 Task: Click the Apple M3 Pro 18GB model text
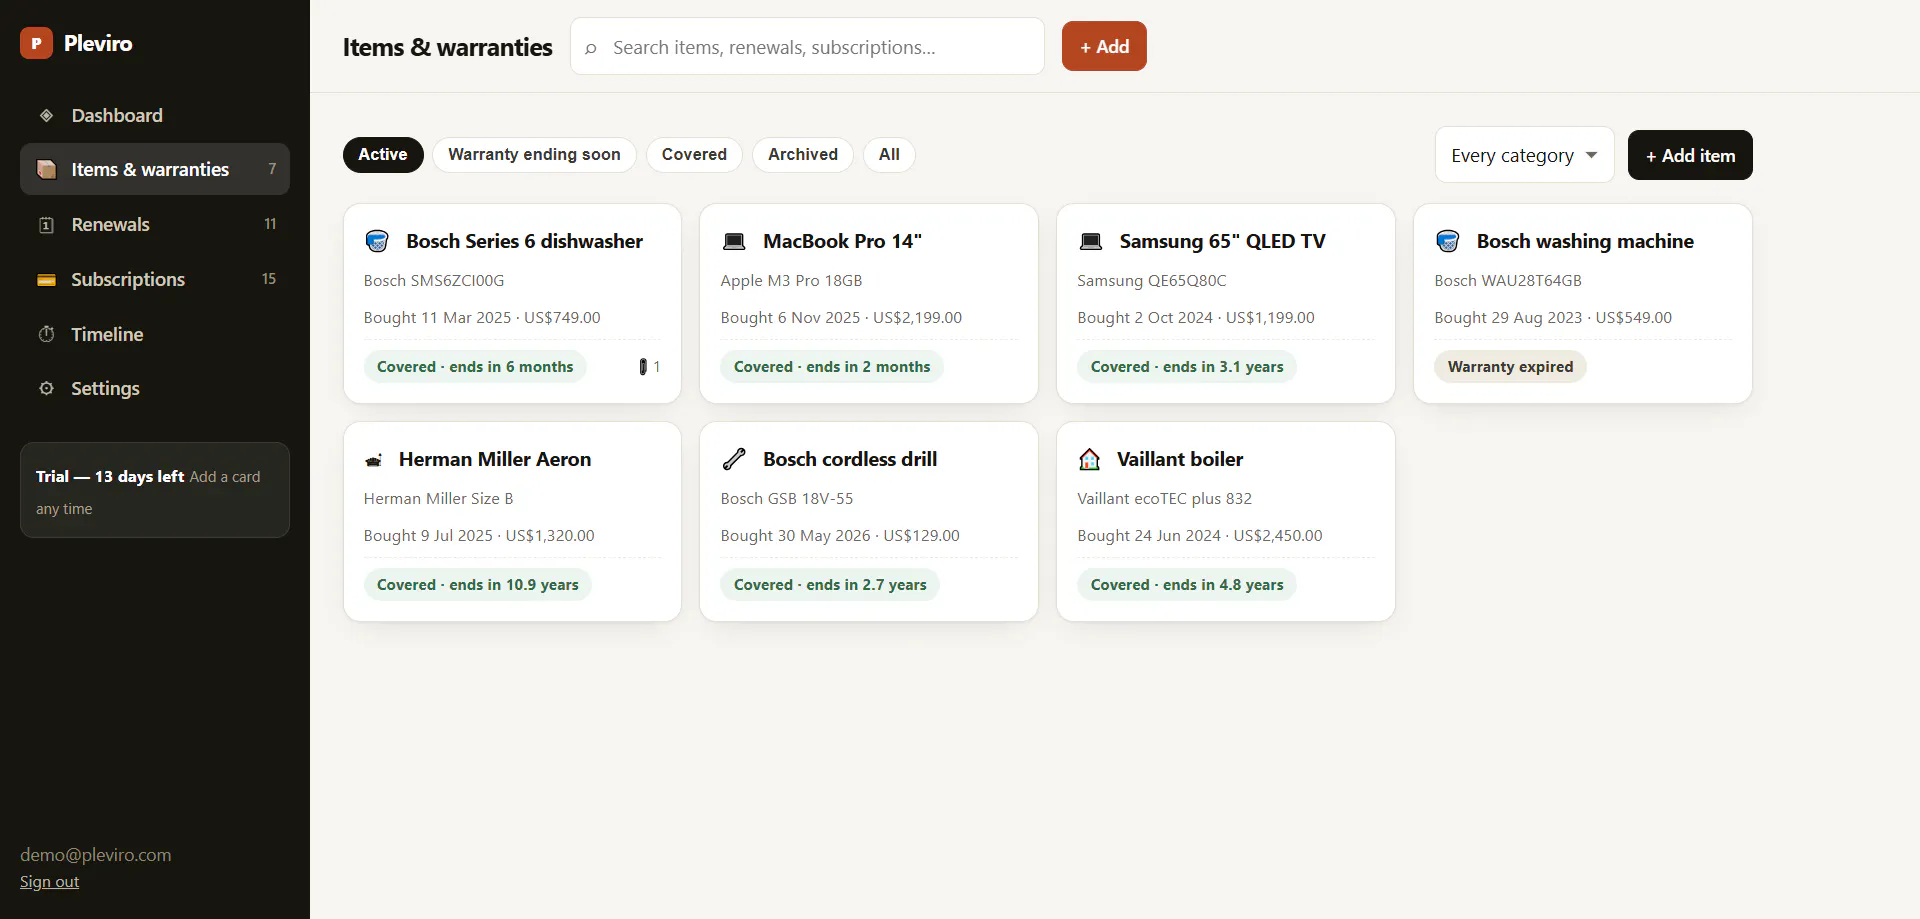[x=791, y=281]
